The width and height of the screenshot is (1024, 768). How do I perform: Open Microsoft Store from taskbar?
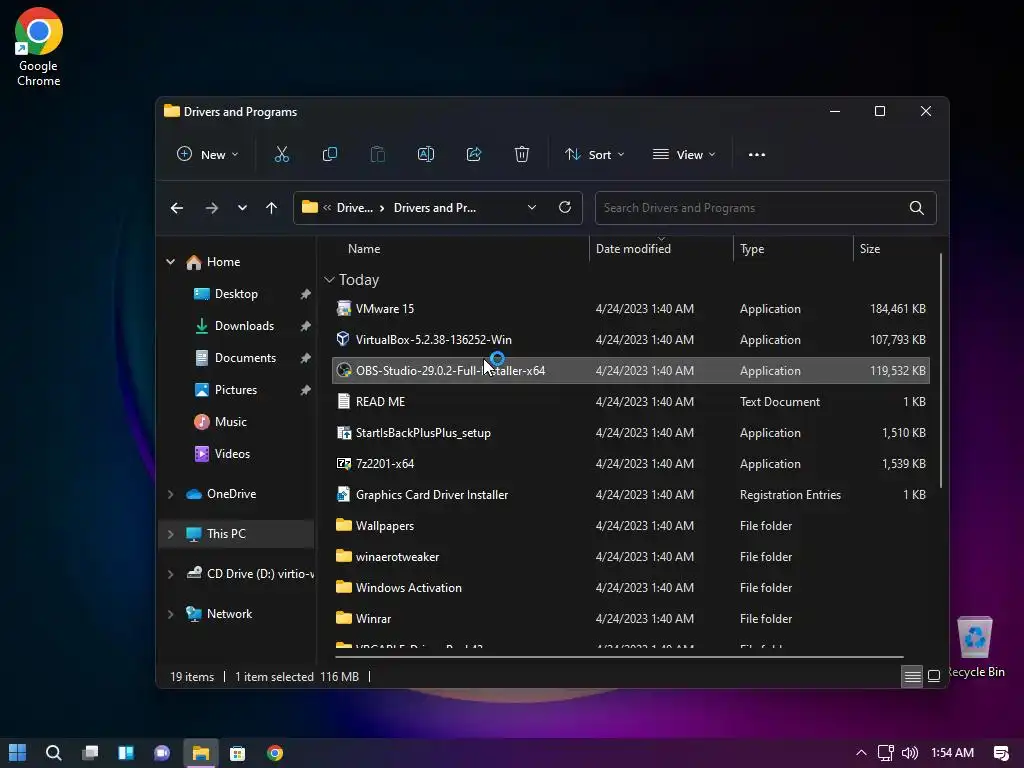[x=238, y=753]
